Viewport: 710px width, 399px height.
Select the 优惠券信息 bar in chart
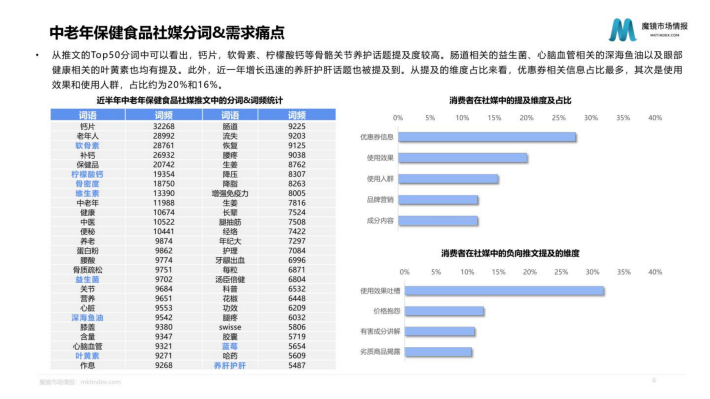[x=487, y=137]
